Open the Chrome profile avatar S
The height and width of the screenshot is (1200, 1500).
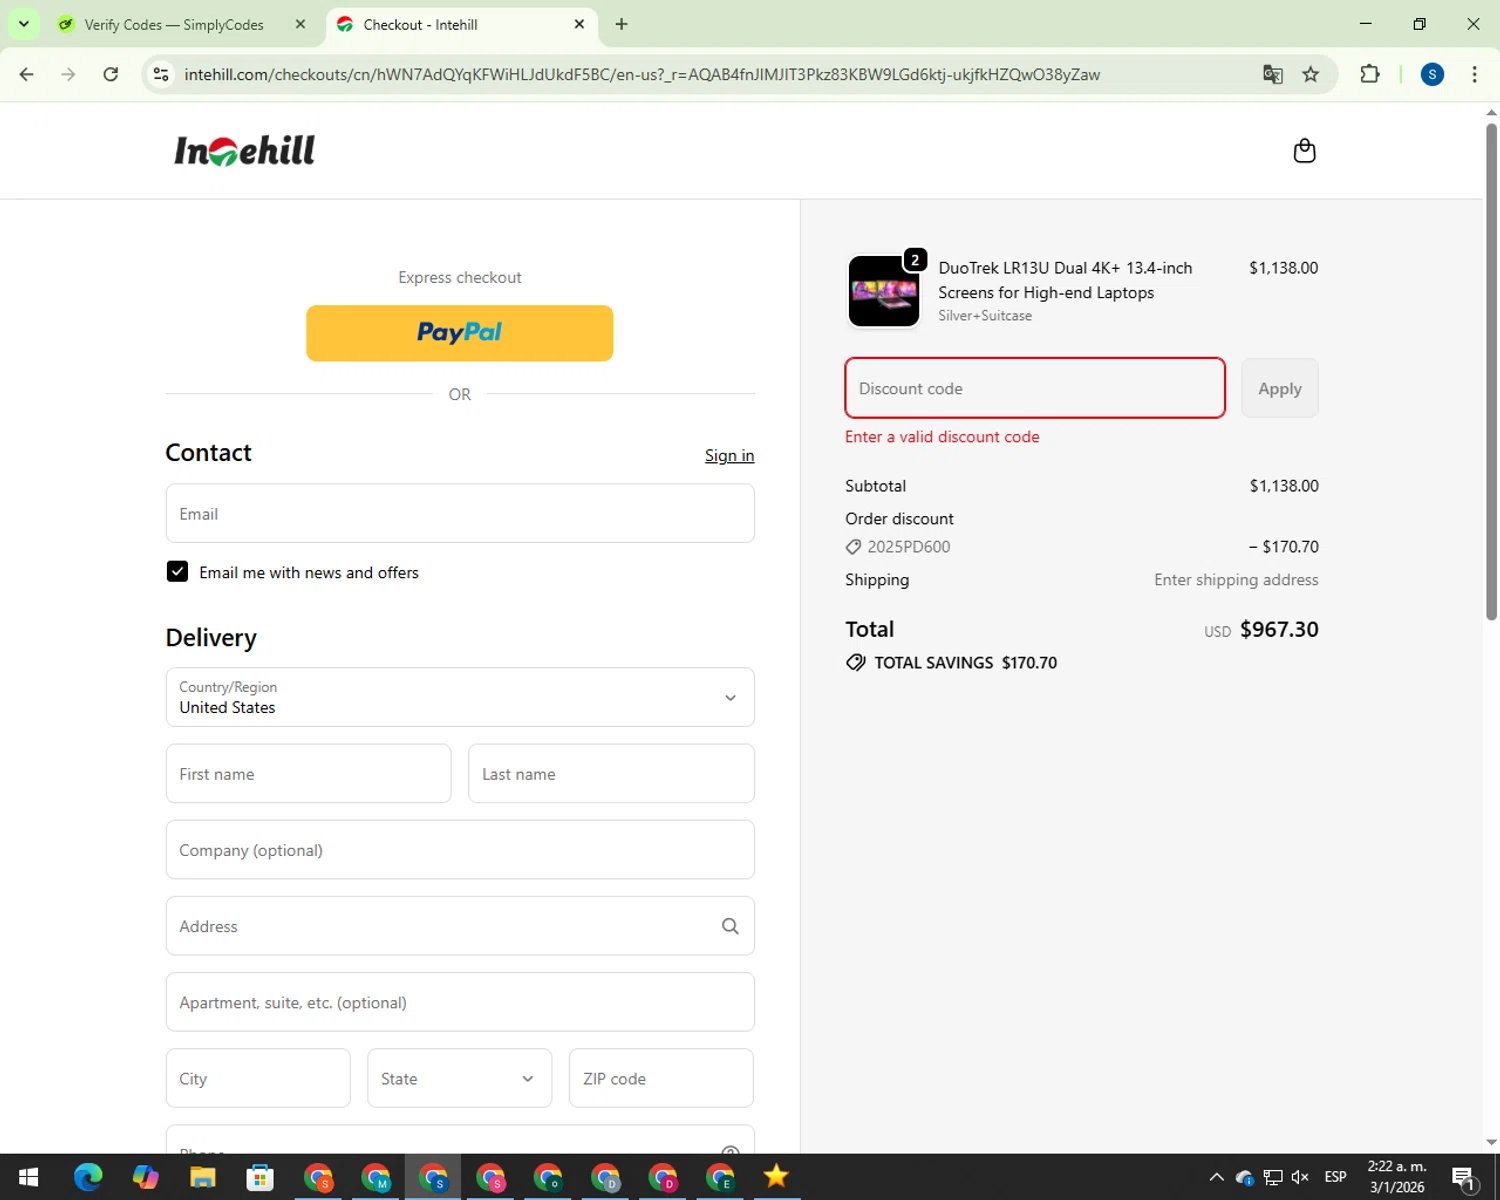(1432, 74)
